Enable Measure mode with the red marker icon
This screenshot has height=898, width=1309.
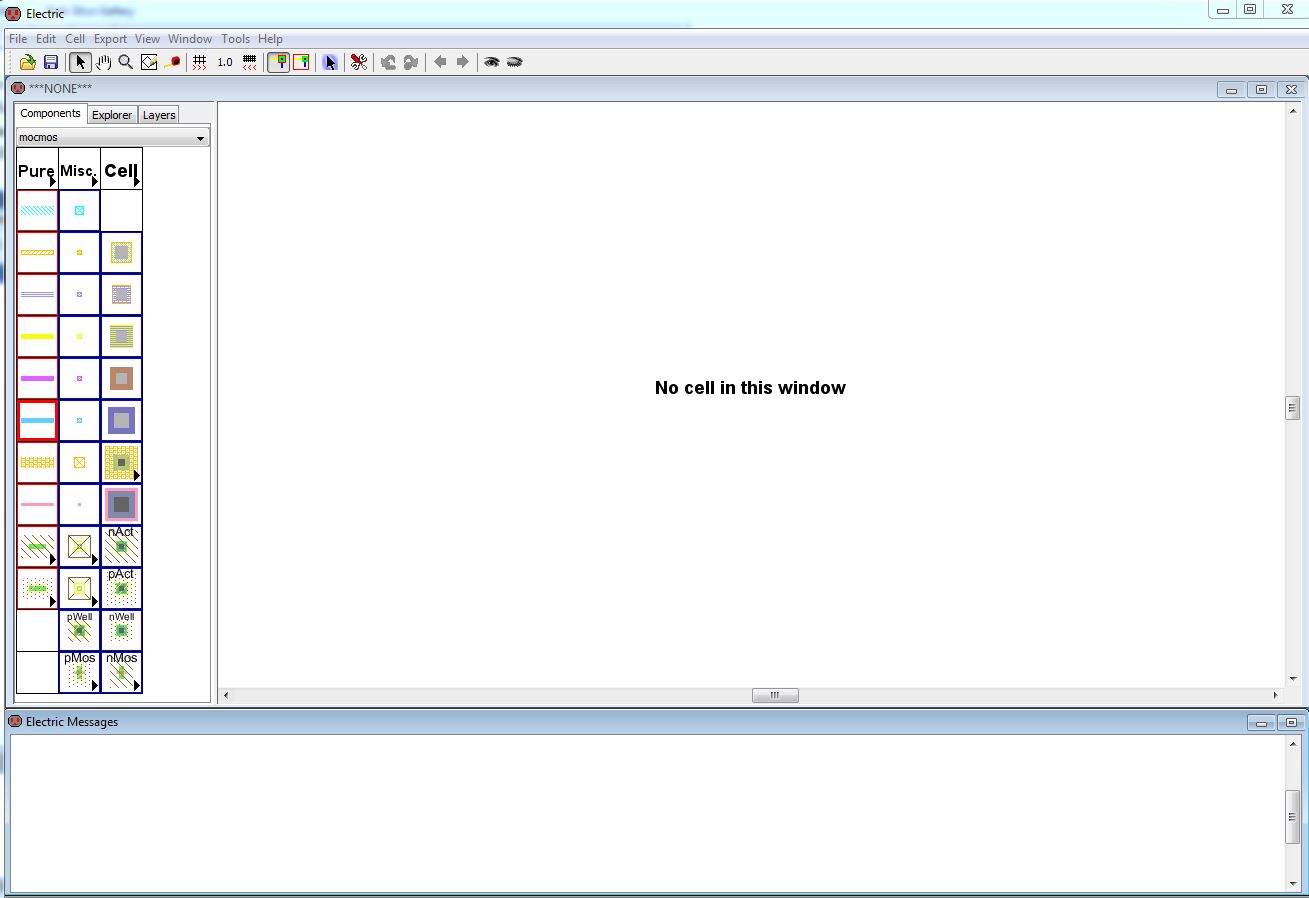172,62
